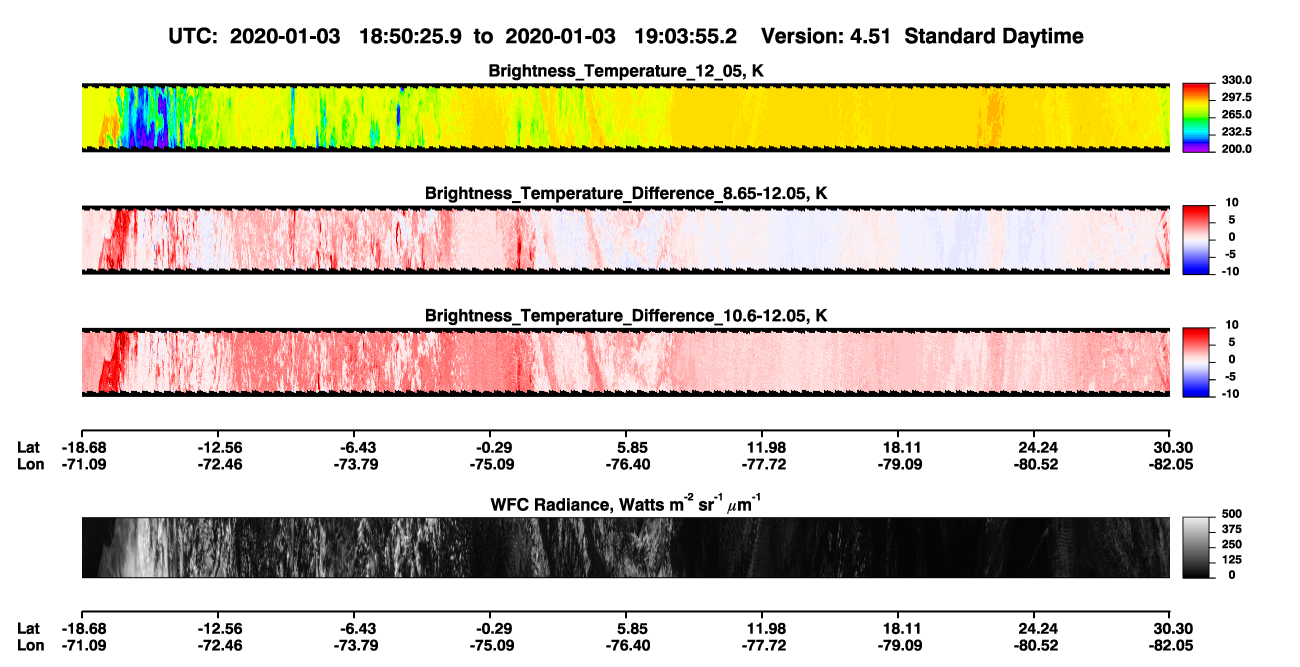Click the UTC time range header text
The image size is (1300, 667).
[x=454, y=36]
